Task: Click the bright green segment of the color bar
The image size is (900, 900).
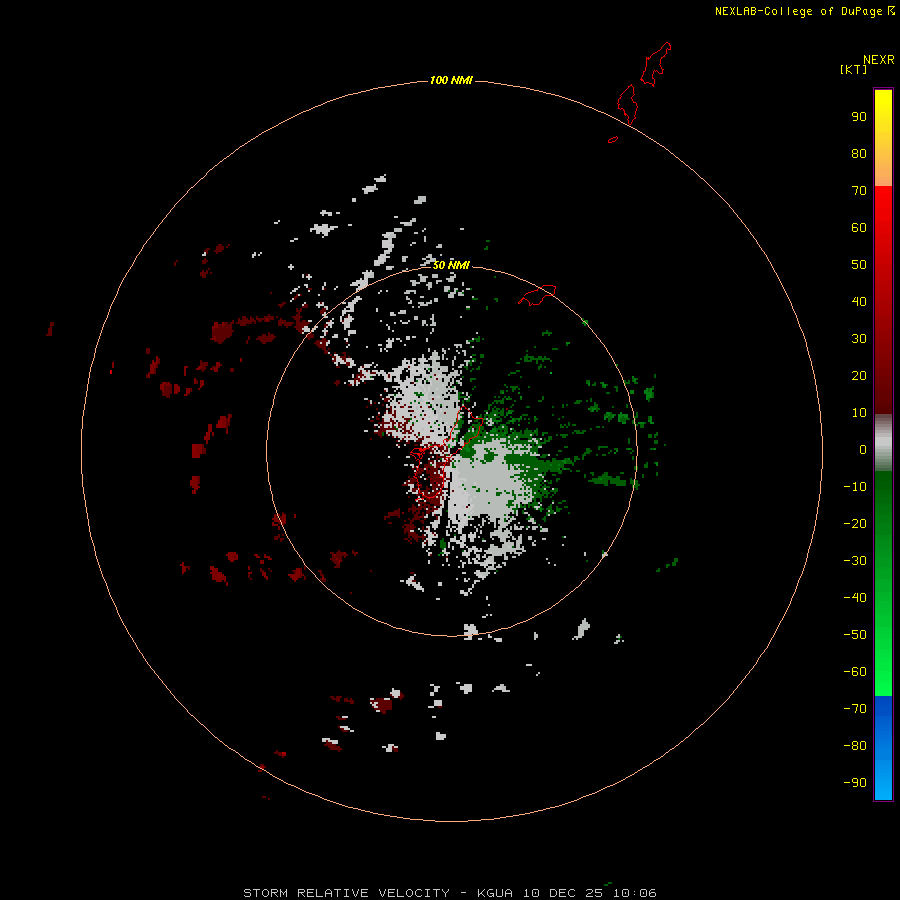Action: pyautogui.click(x=883, y=584)
